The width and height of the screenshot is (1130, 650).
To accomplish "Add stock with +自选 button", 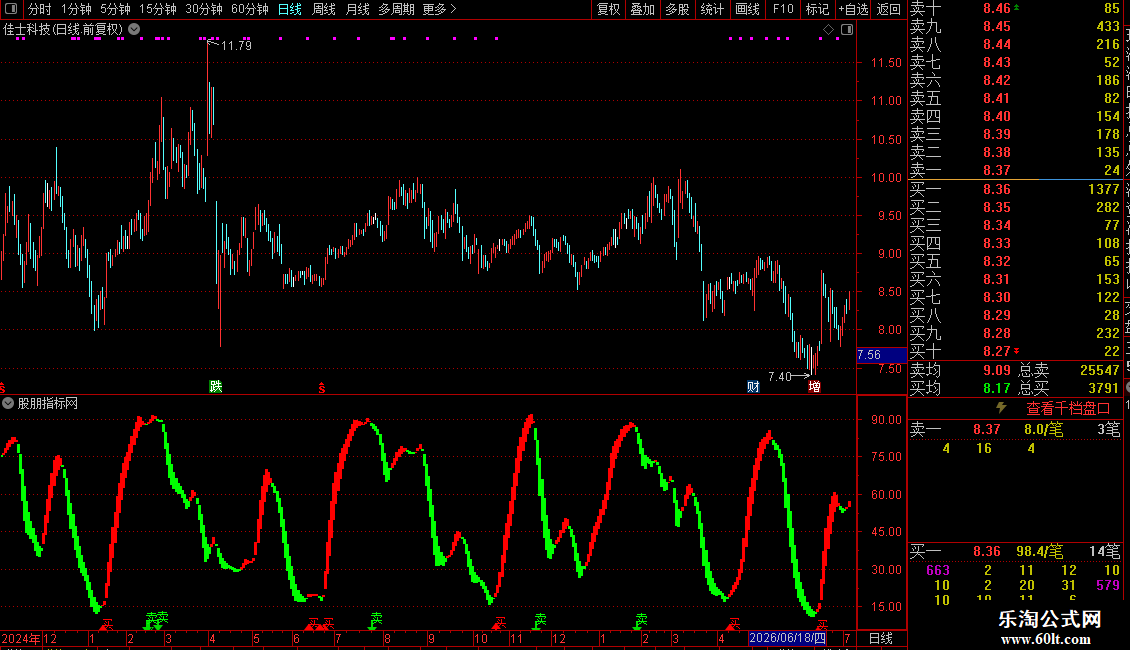I will pos(853,9).
